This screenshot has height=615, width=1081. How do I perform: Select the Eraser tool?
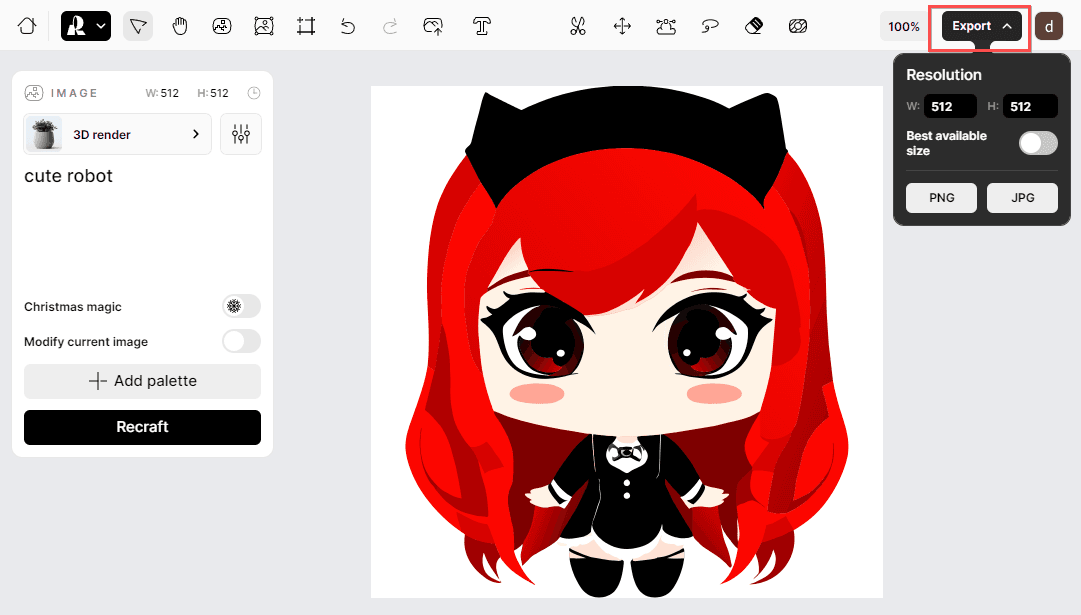pyautogui.click(x=754, y=26)
